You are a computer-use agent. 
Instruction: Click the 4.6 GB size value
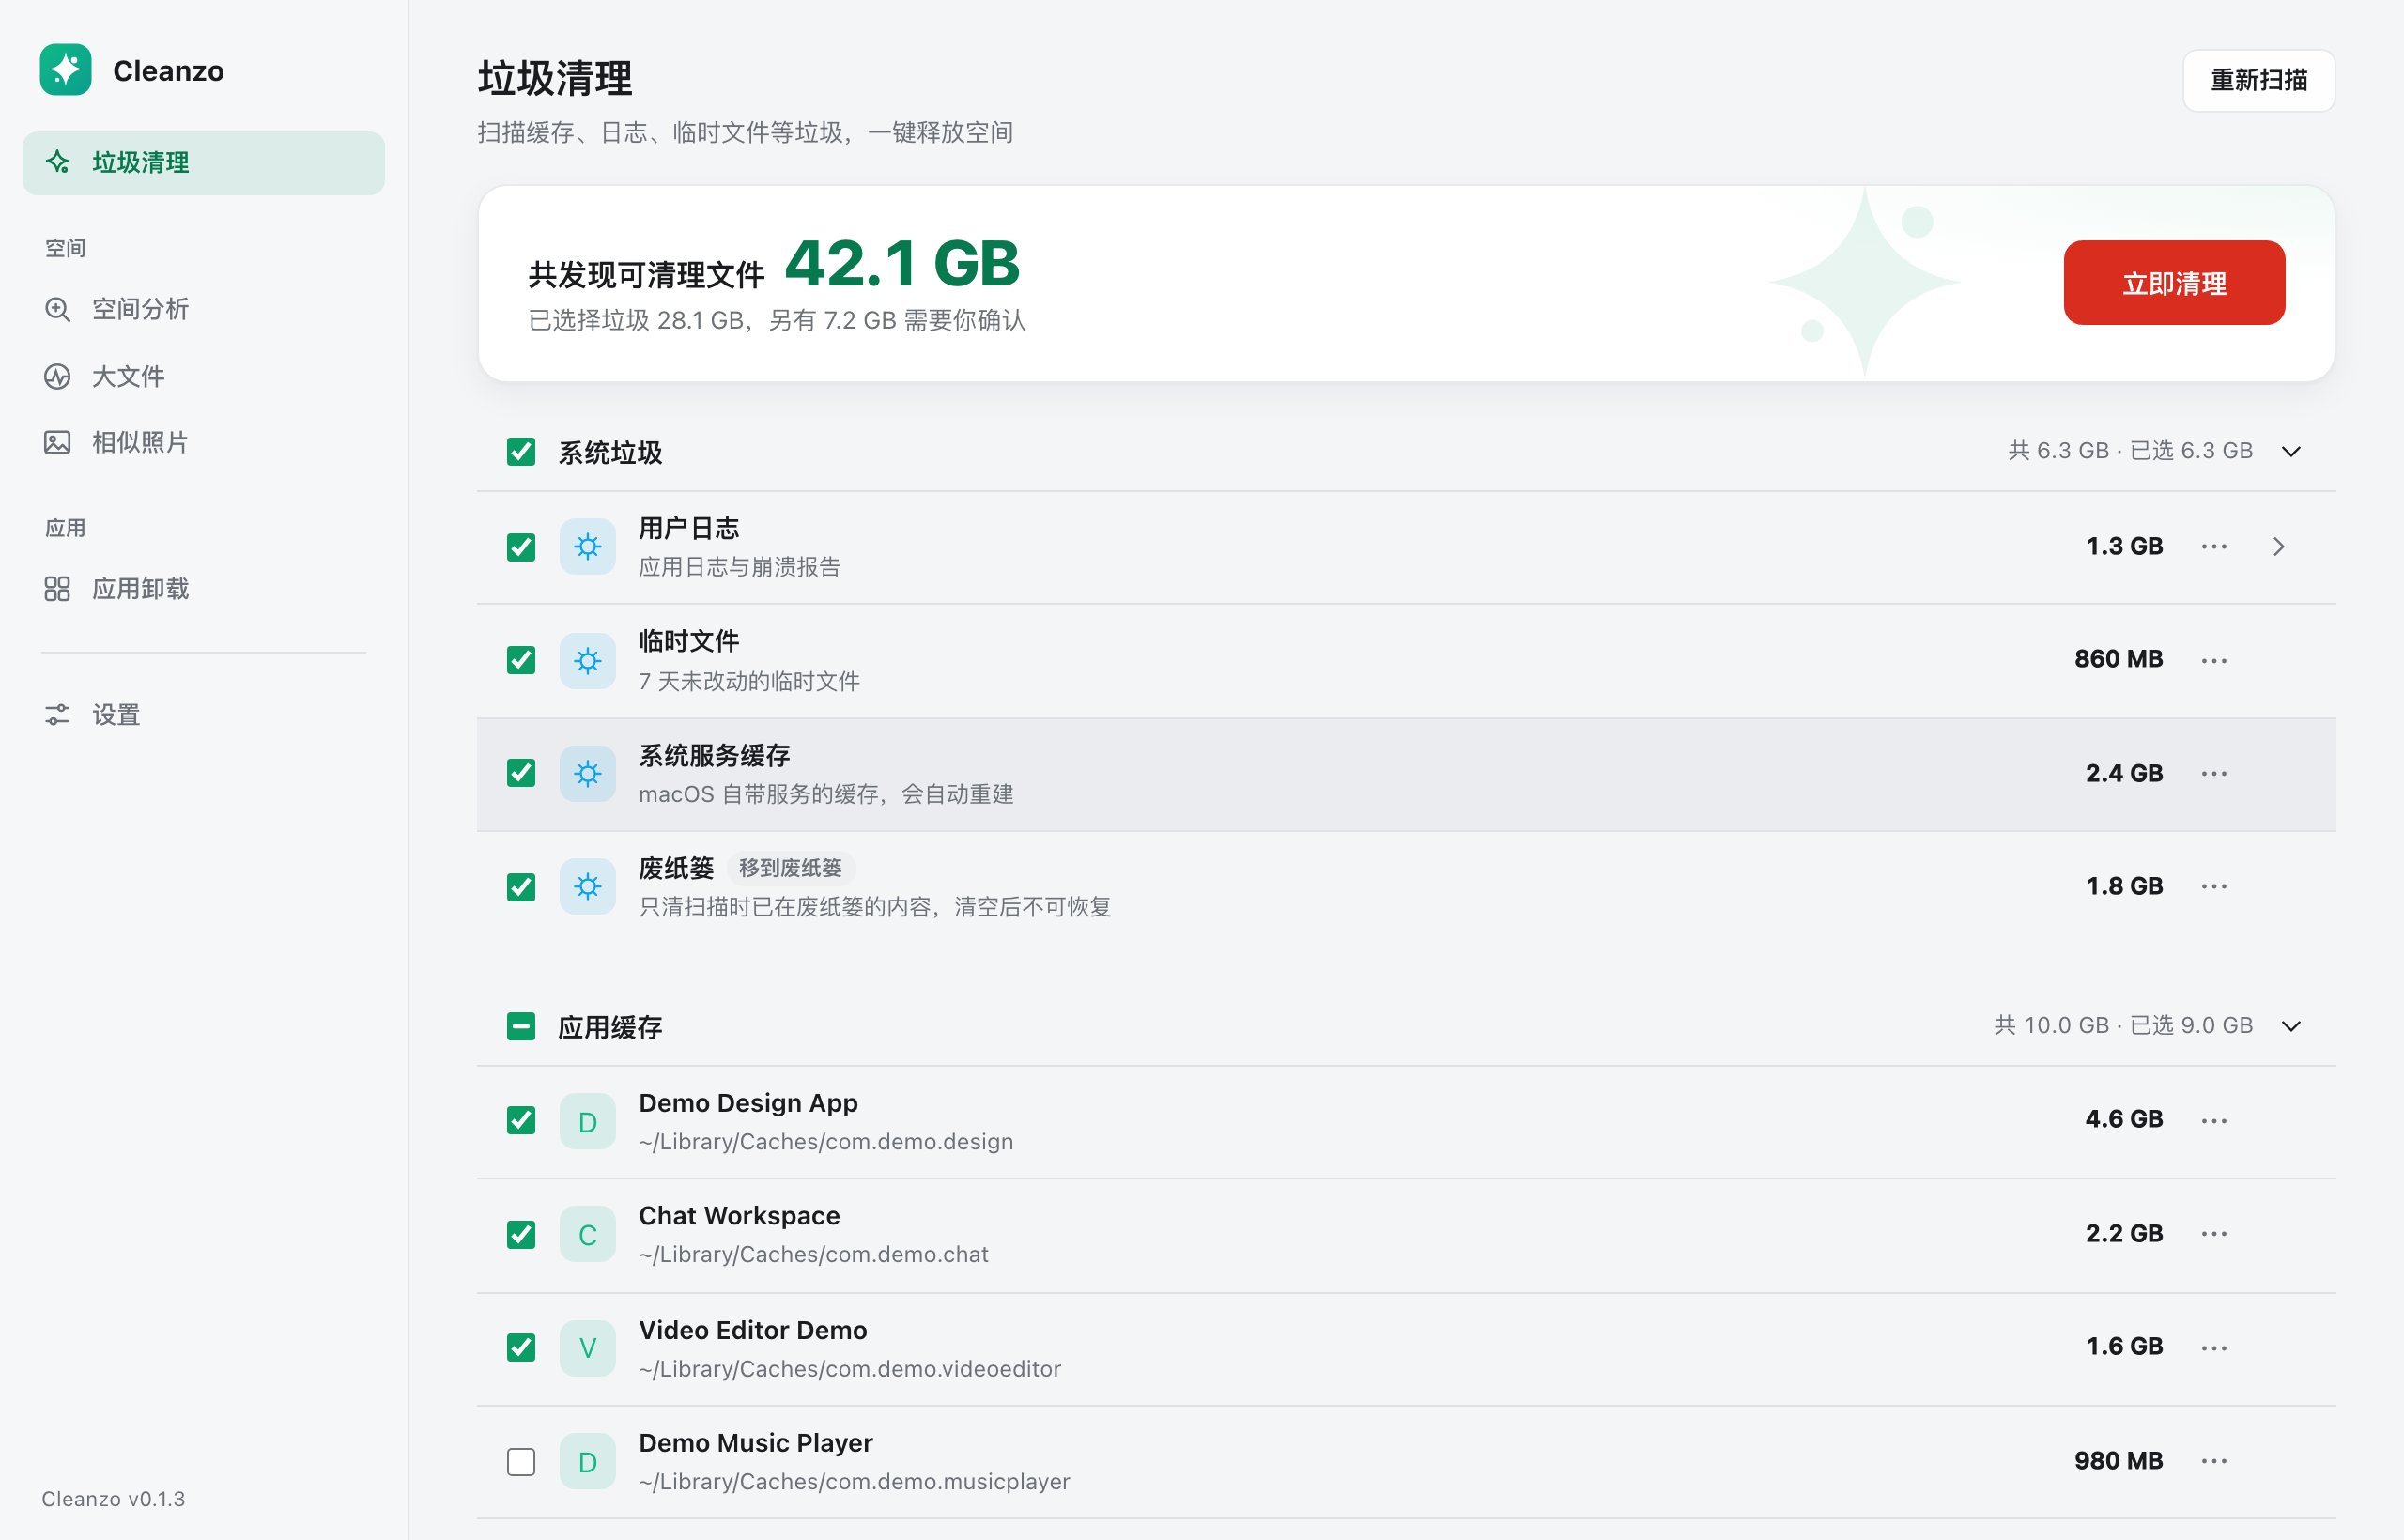point(2124,1119)
